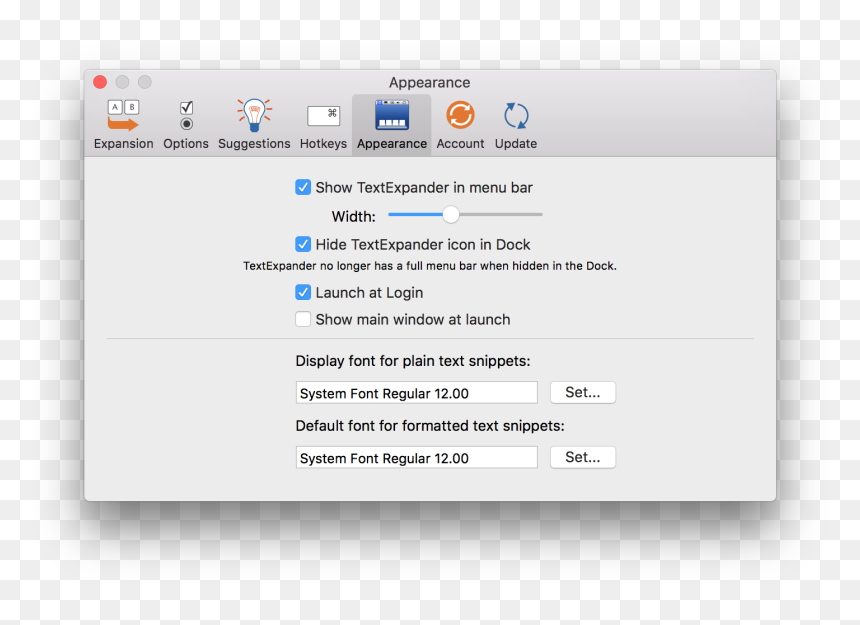Image resolution: width=860 pixels, height=625 pixels.
Task: Click Set… for plain text snippets font
Action: pyautogui.click(x=582, y=393)
